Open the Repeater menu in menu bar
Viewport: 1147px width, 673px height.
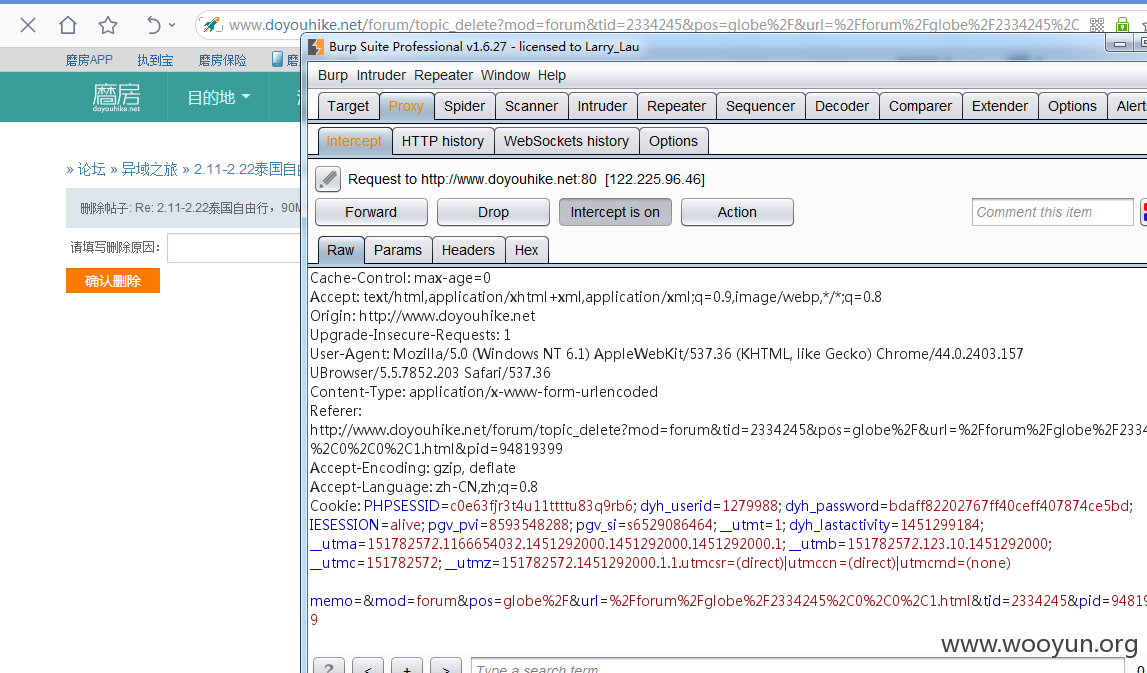point(443,75)
